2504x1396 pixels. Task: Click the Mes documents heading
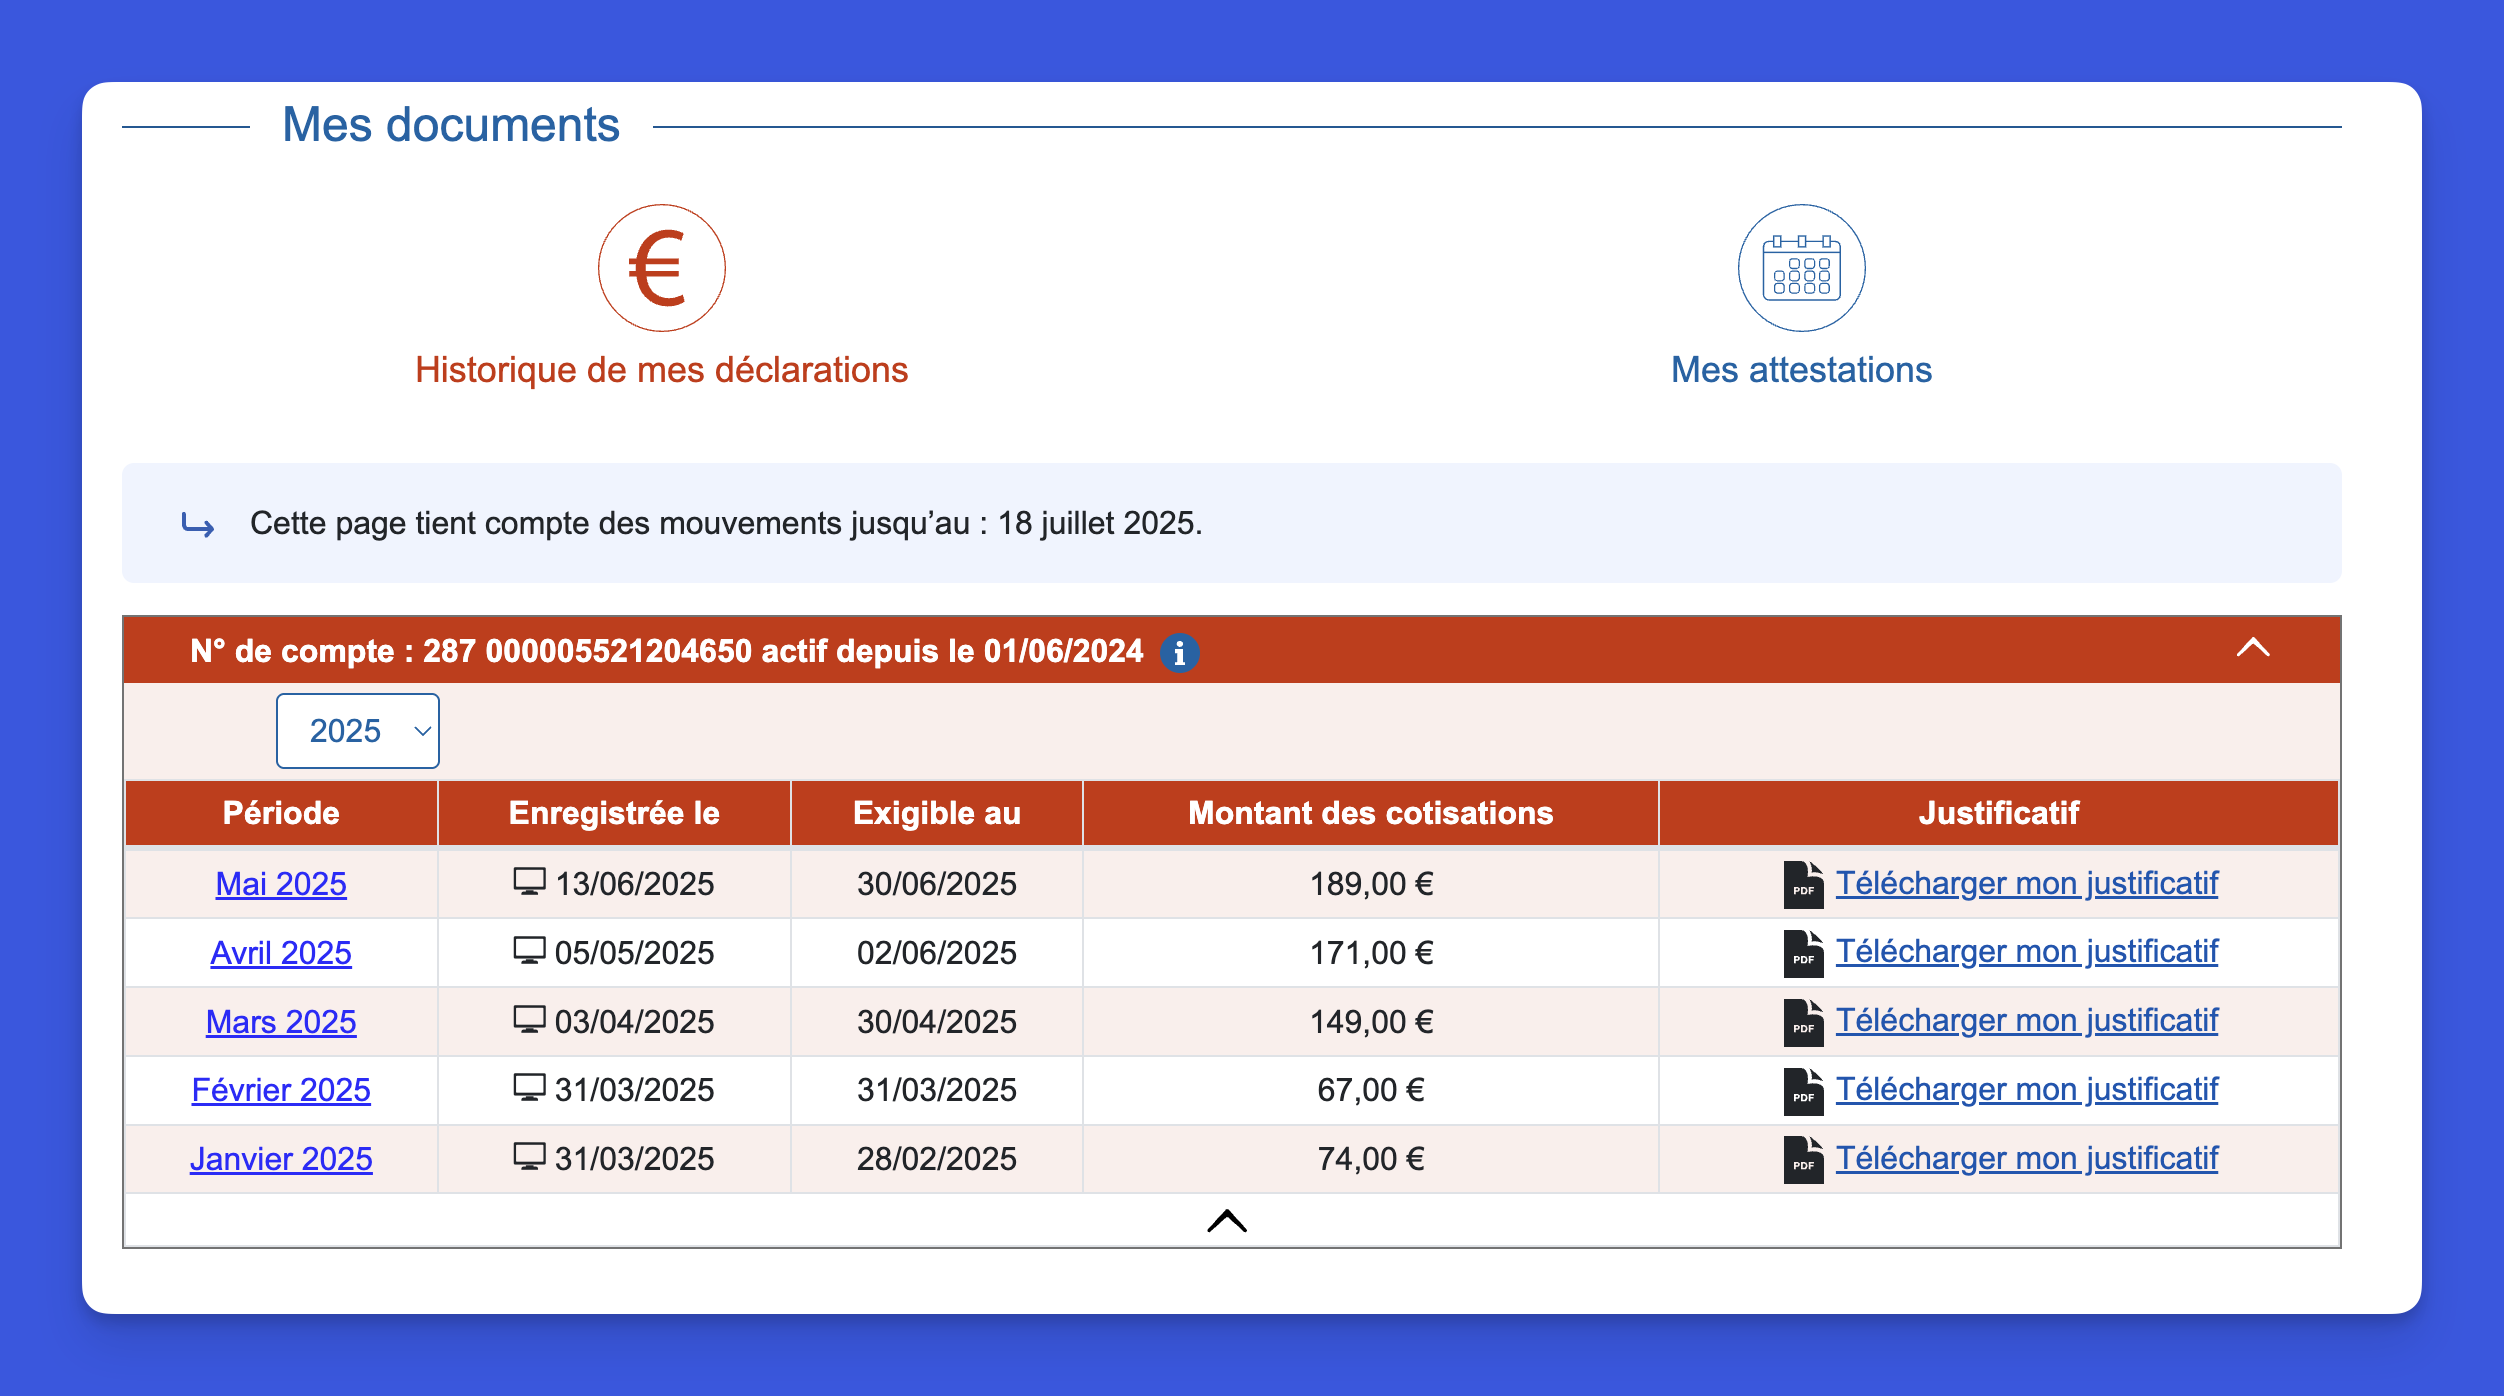coord(451,126)
